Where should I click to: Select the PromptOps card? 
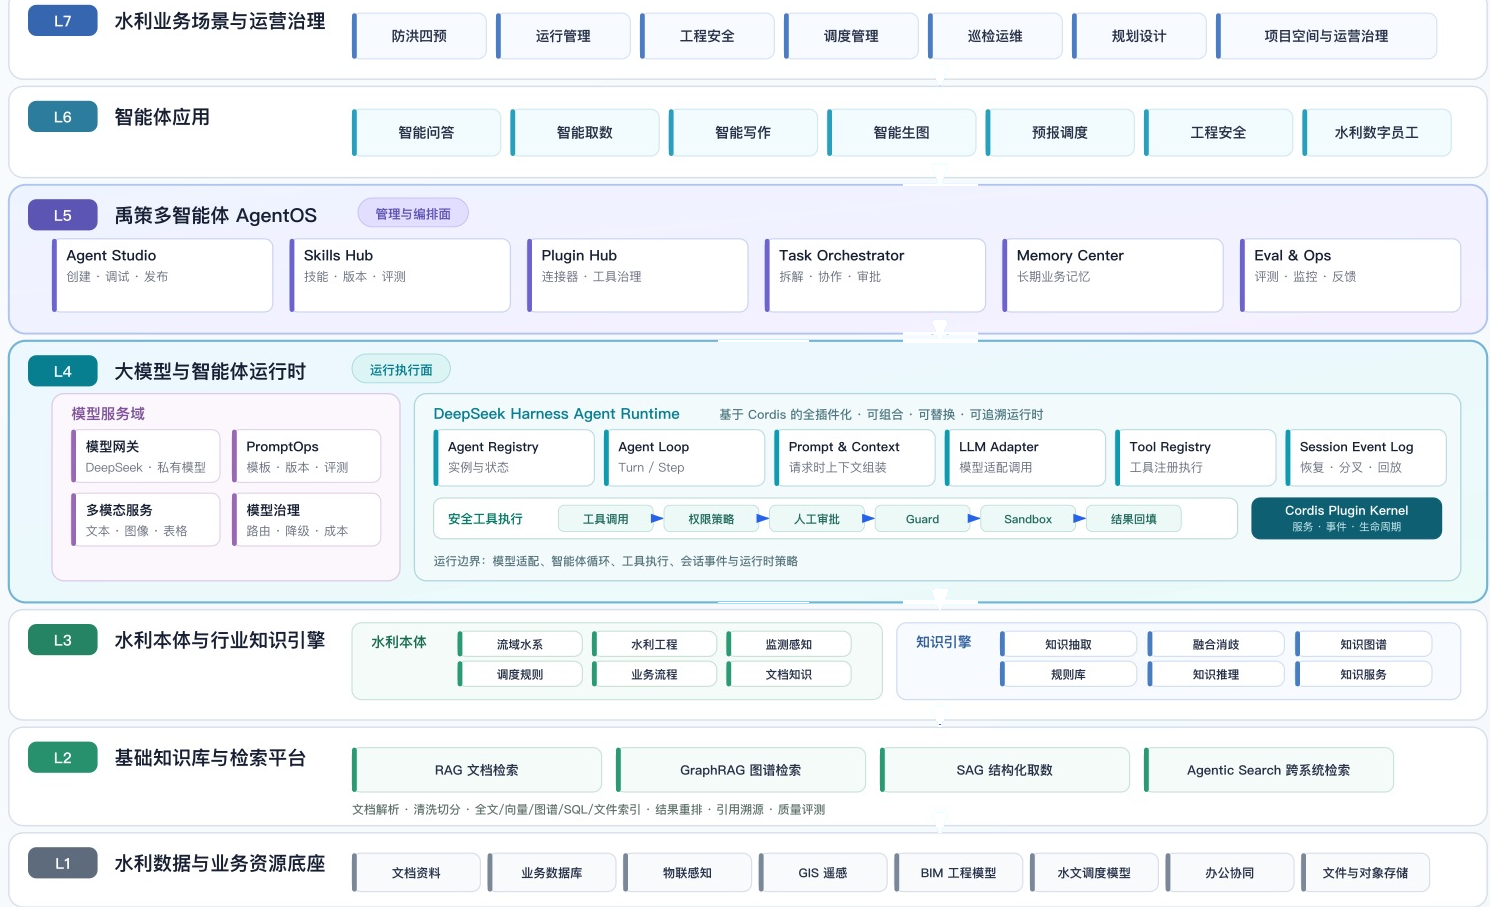pyautogui.click(x=307, y=456)
